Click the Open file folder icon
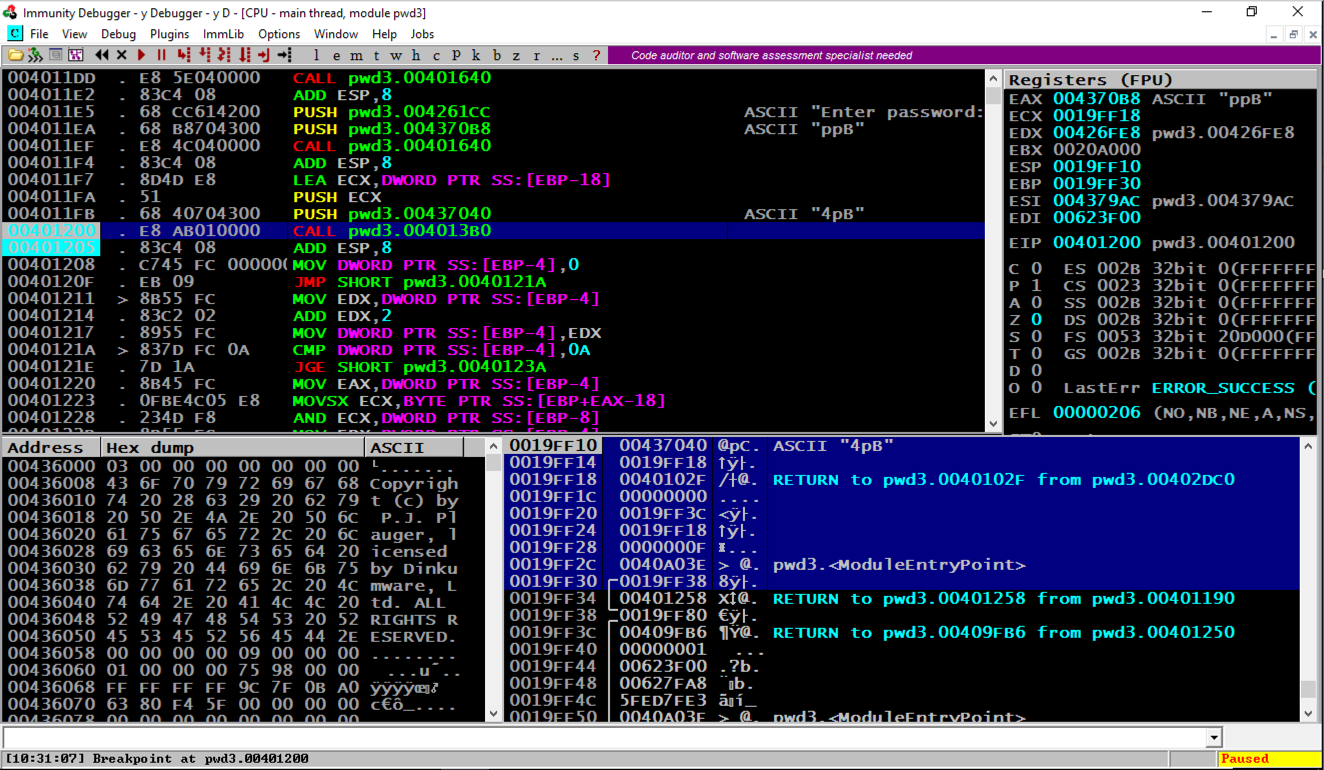Image resolution: width=1324 pixels, height=770 pixels. 15,55
